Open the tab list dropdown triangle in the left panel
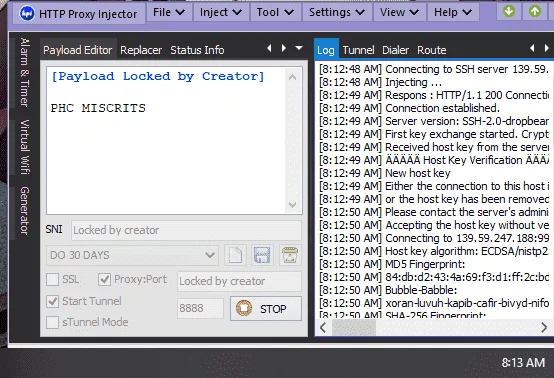554x378 pixels. [x=299, y=48]
